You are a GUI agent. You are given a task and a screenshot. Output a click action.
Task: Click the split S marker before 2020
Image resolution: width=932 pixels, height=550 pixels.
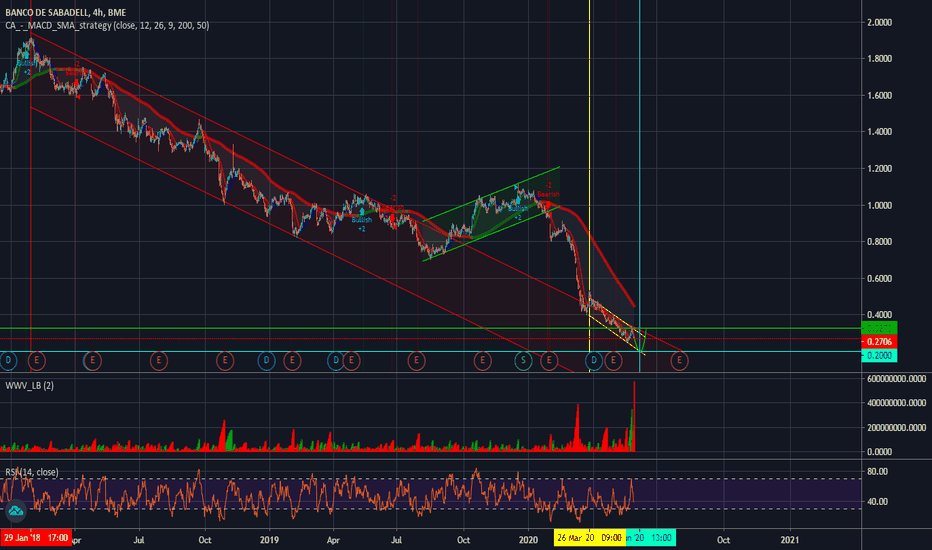point(524,360)
